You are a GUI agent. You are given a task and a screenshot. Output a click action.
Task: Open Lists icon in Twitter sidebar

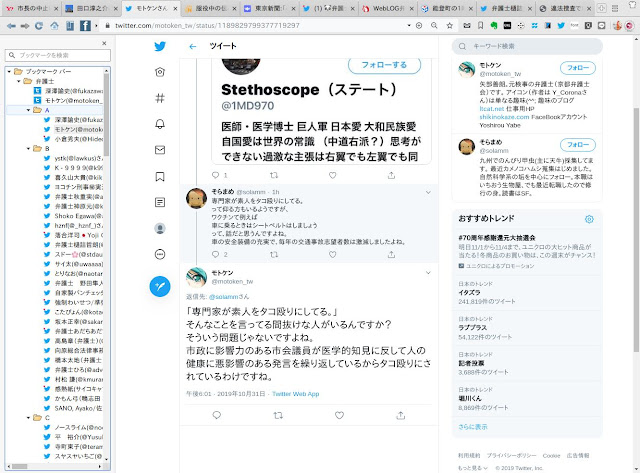click(160, 202)
